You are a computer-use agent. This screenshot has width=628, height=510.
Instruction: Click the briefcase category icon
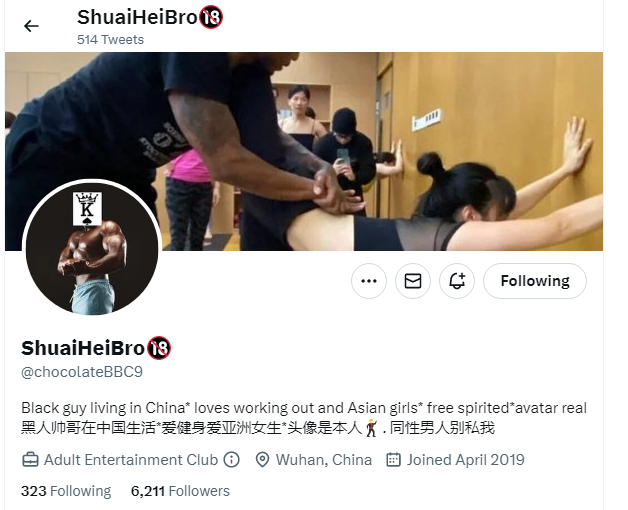(x=30, y=460)
